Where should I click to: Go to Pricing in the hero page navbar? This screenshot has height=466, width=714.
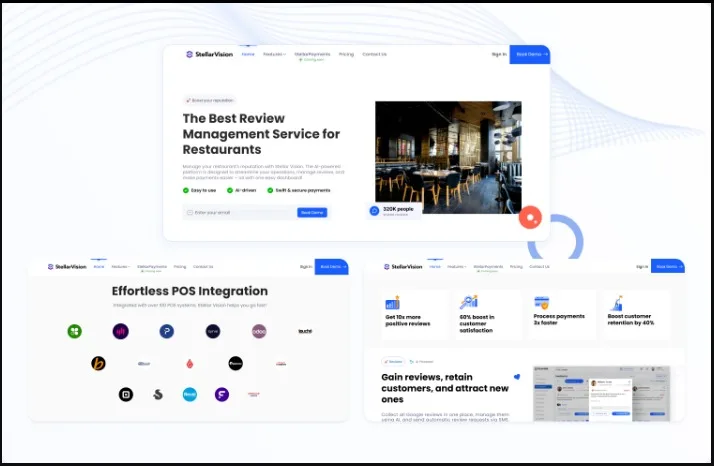tap(346, 54)
